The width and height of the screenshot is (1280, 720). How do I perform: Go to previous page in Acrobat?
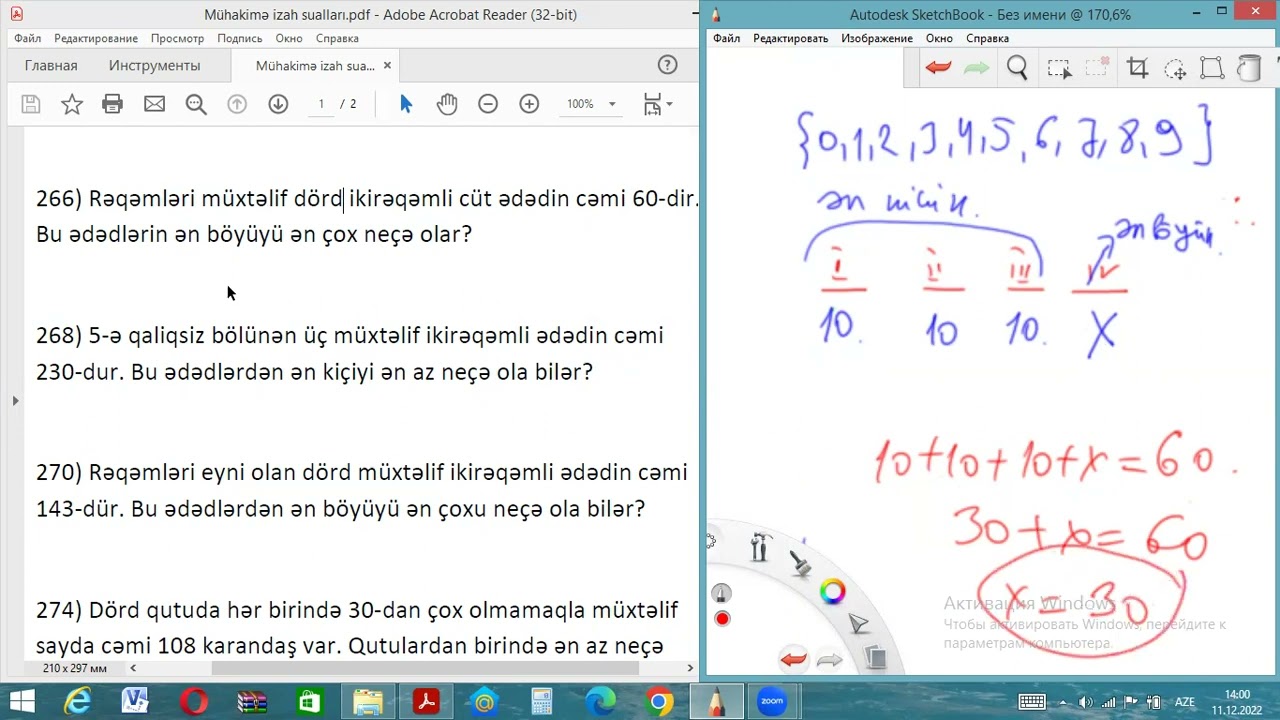tap(237, 104)
